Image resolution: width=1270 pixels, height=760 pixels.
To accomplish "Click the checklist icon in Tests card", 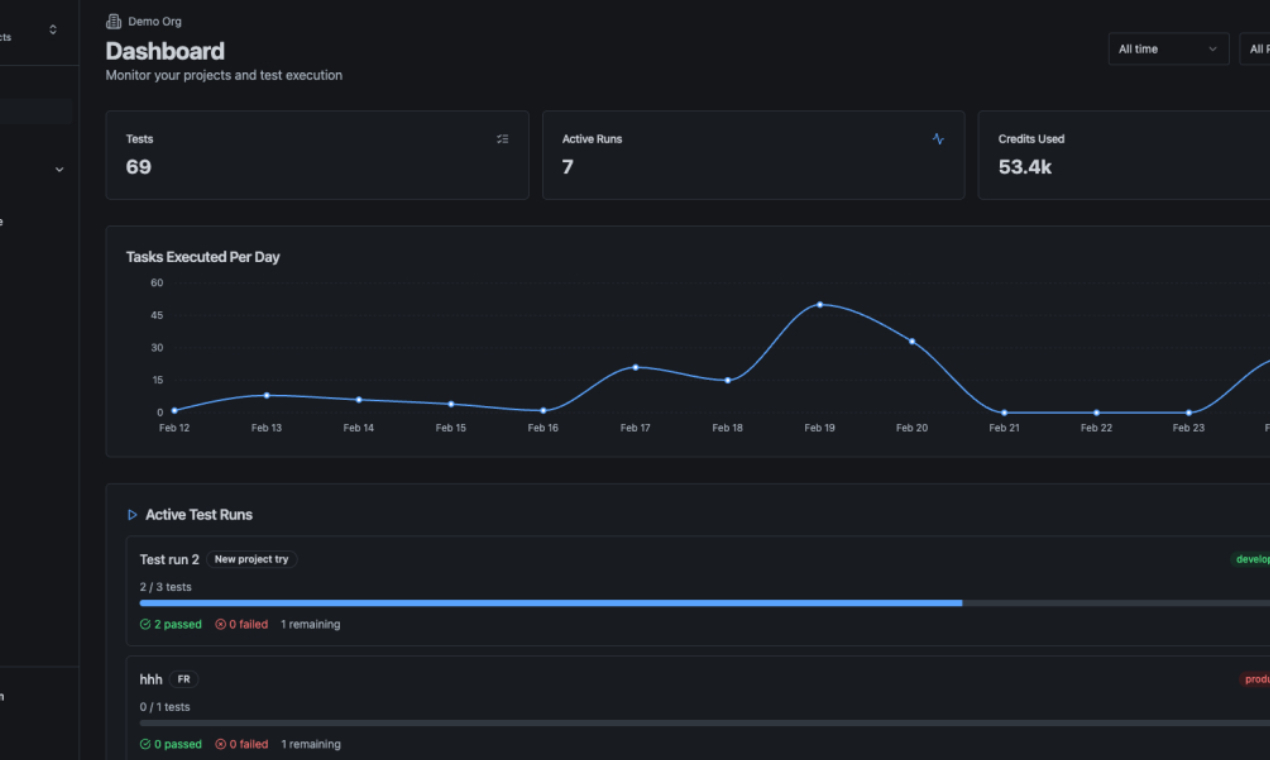I will click(x=503, y=139).
